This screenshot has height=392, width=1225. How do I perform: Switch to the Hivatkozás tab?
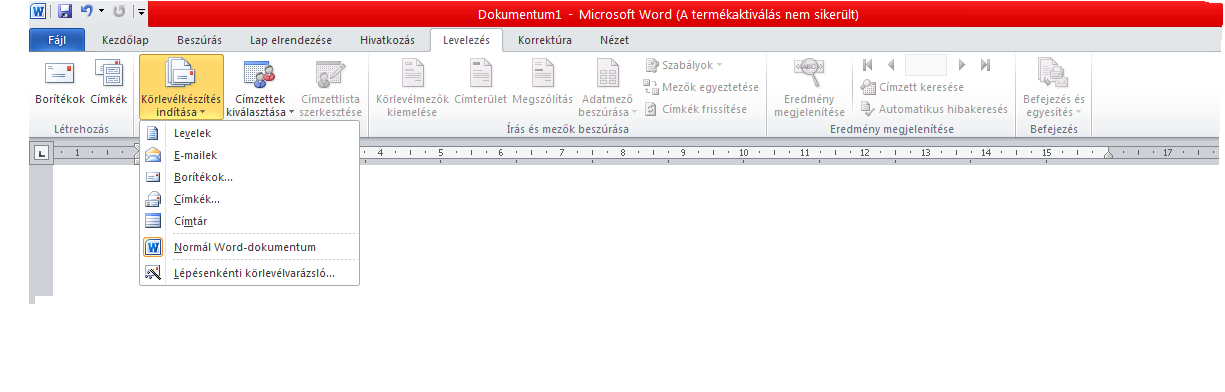[x=387, y=40]
